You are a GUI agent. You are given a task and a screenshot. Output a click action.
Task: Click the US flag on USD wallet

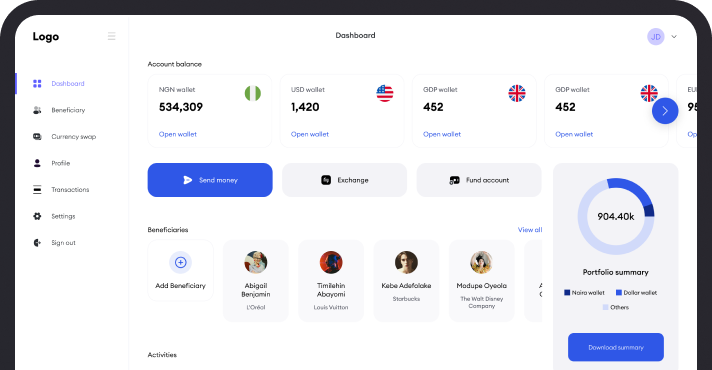385,93
